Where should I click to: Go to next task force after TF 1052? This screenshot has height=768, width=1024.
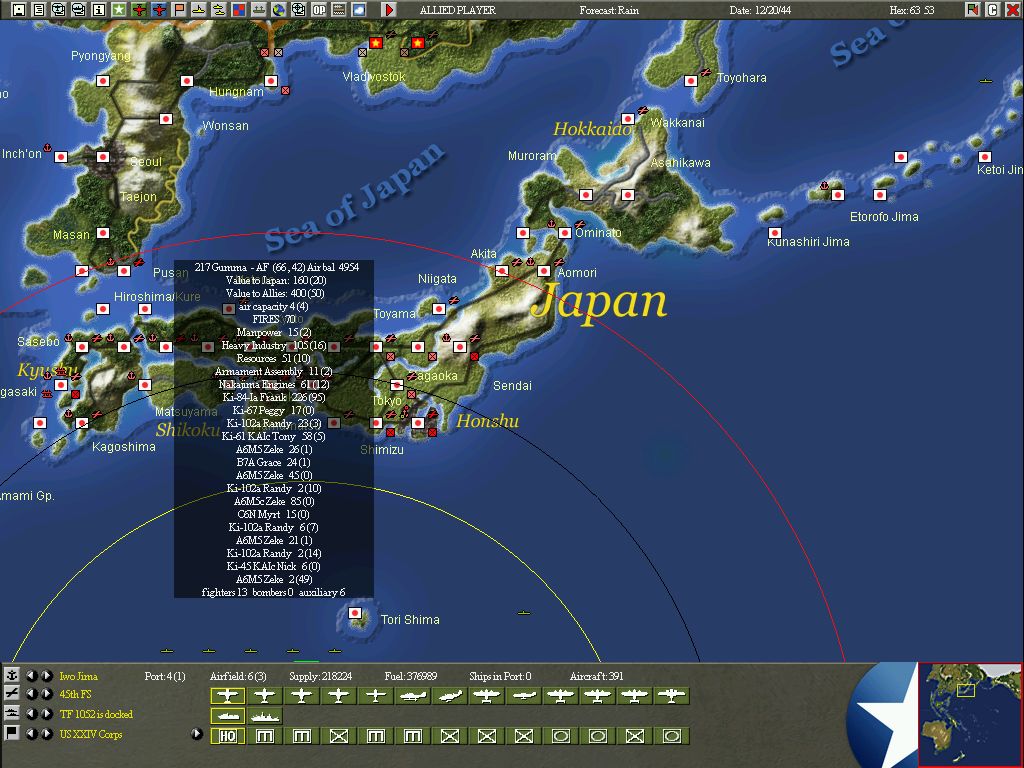(x=47, y=713)
